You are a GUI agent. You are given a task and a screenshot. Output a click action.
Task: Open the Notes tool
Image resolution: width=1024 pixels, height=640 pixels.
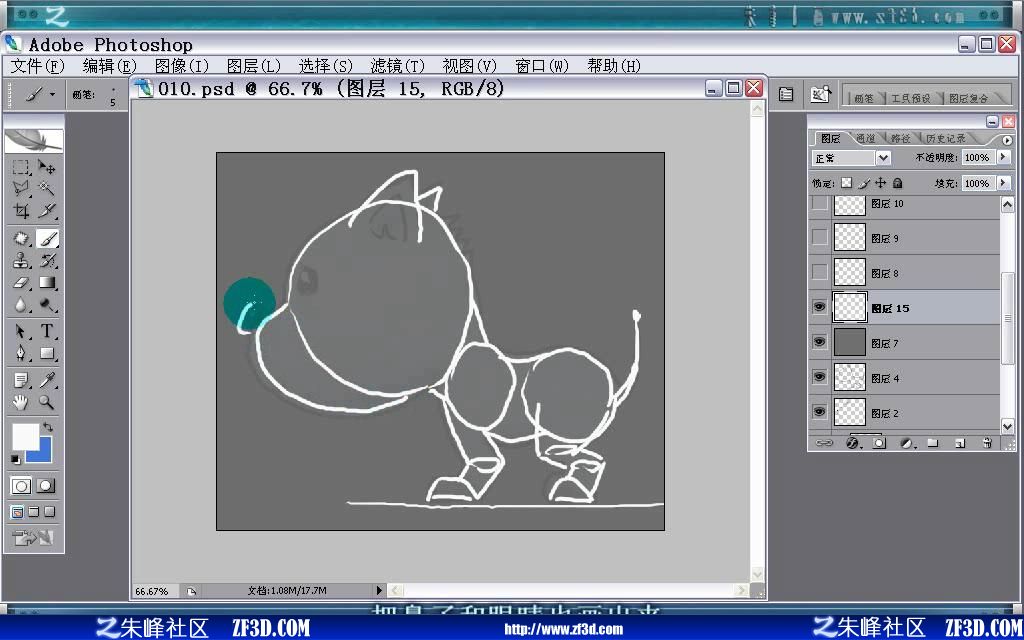(x=21, y=379)
